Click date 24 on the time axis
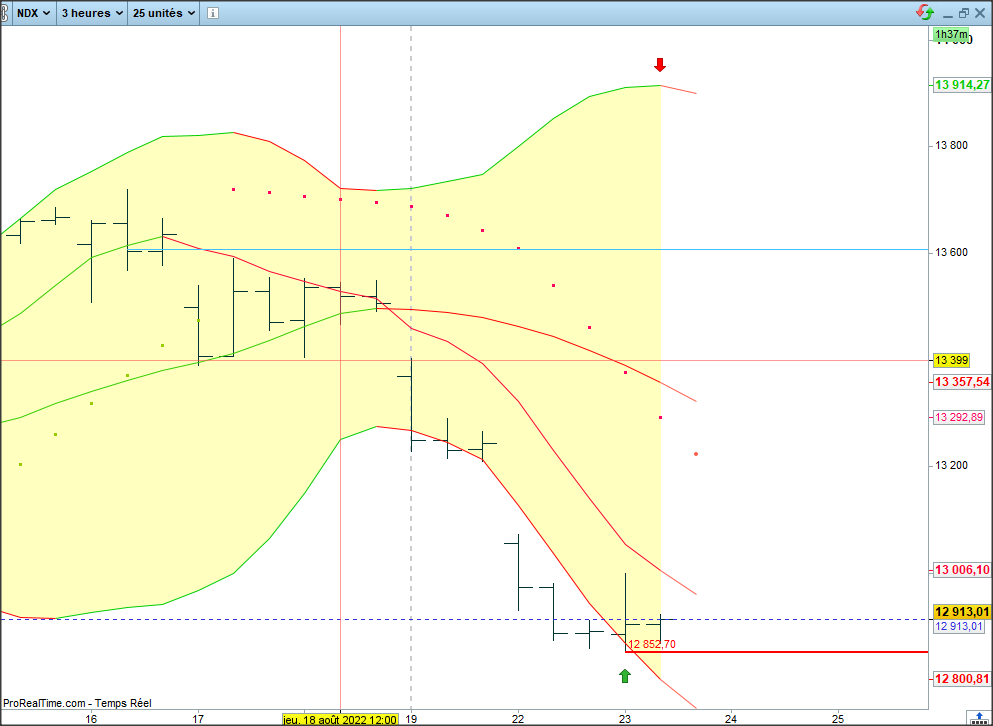The width and height of the screenshot is (993, 726). click(x=731, y=719)
